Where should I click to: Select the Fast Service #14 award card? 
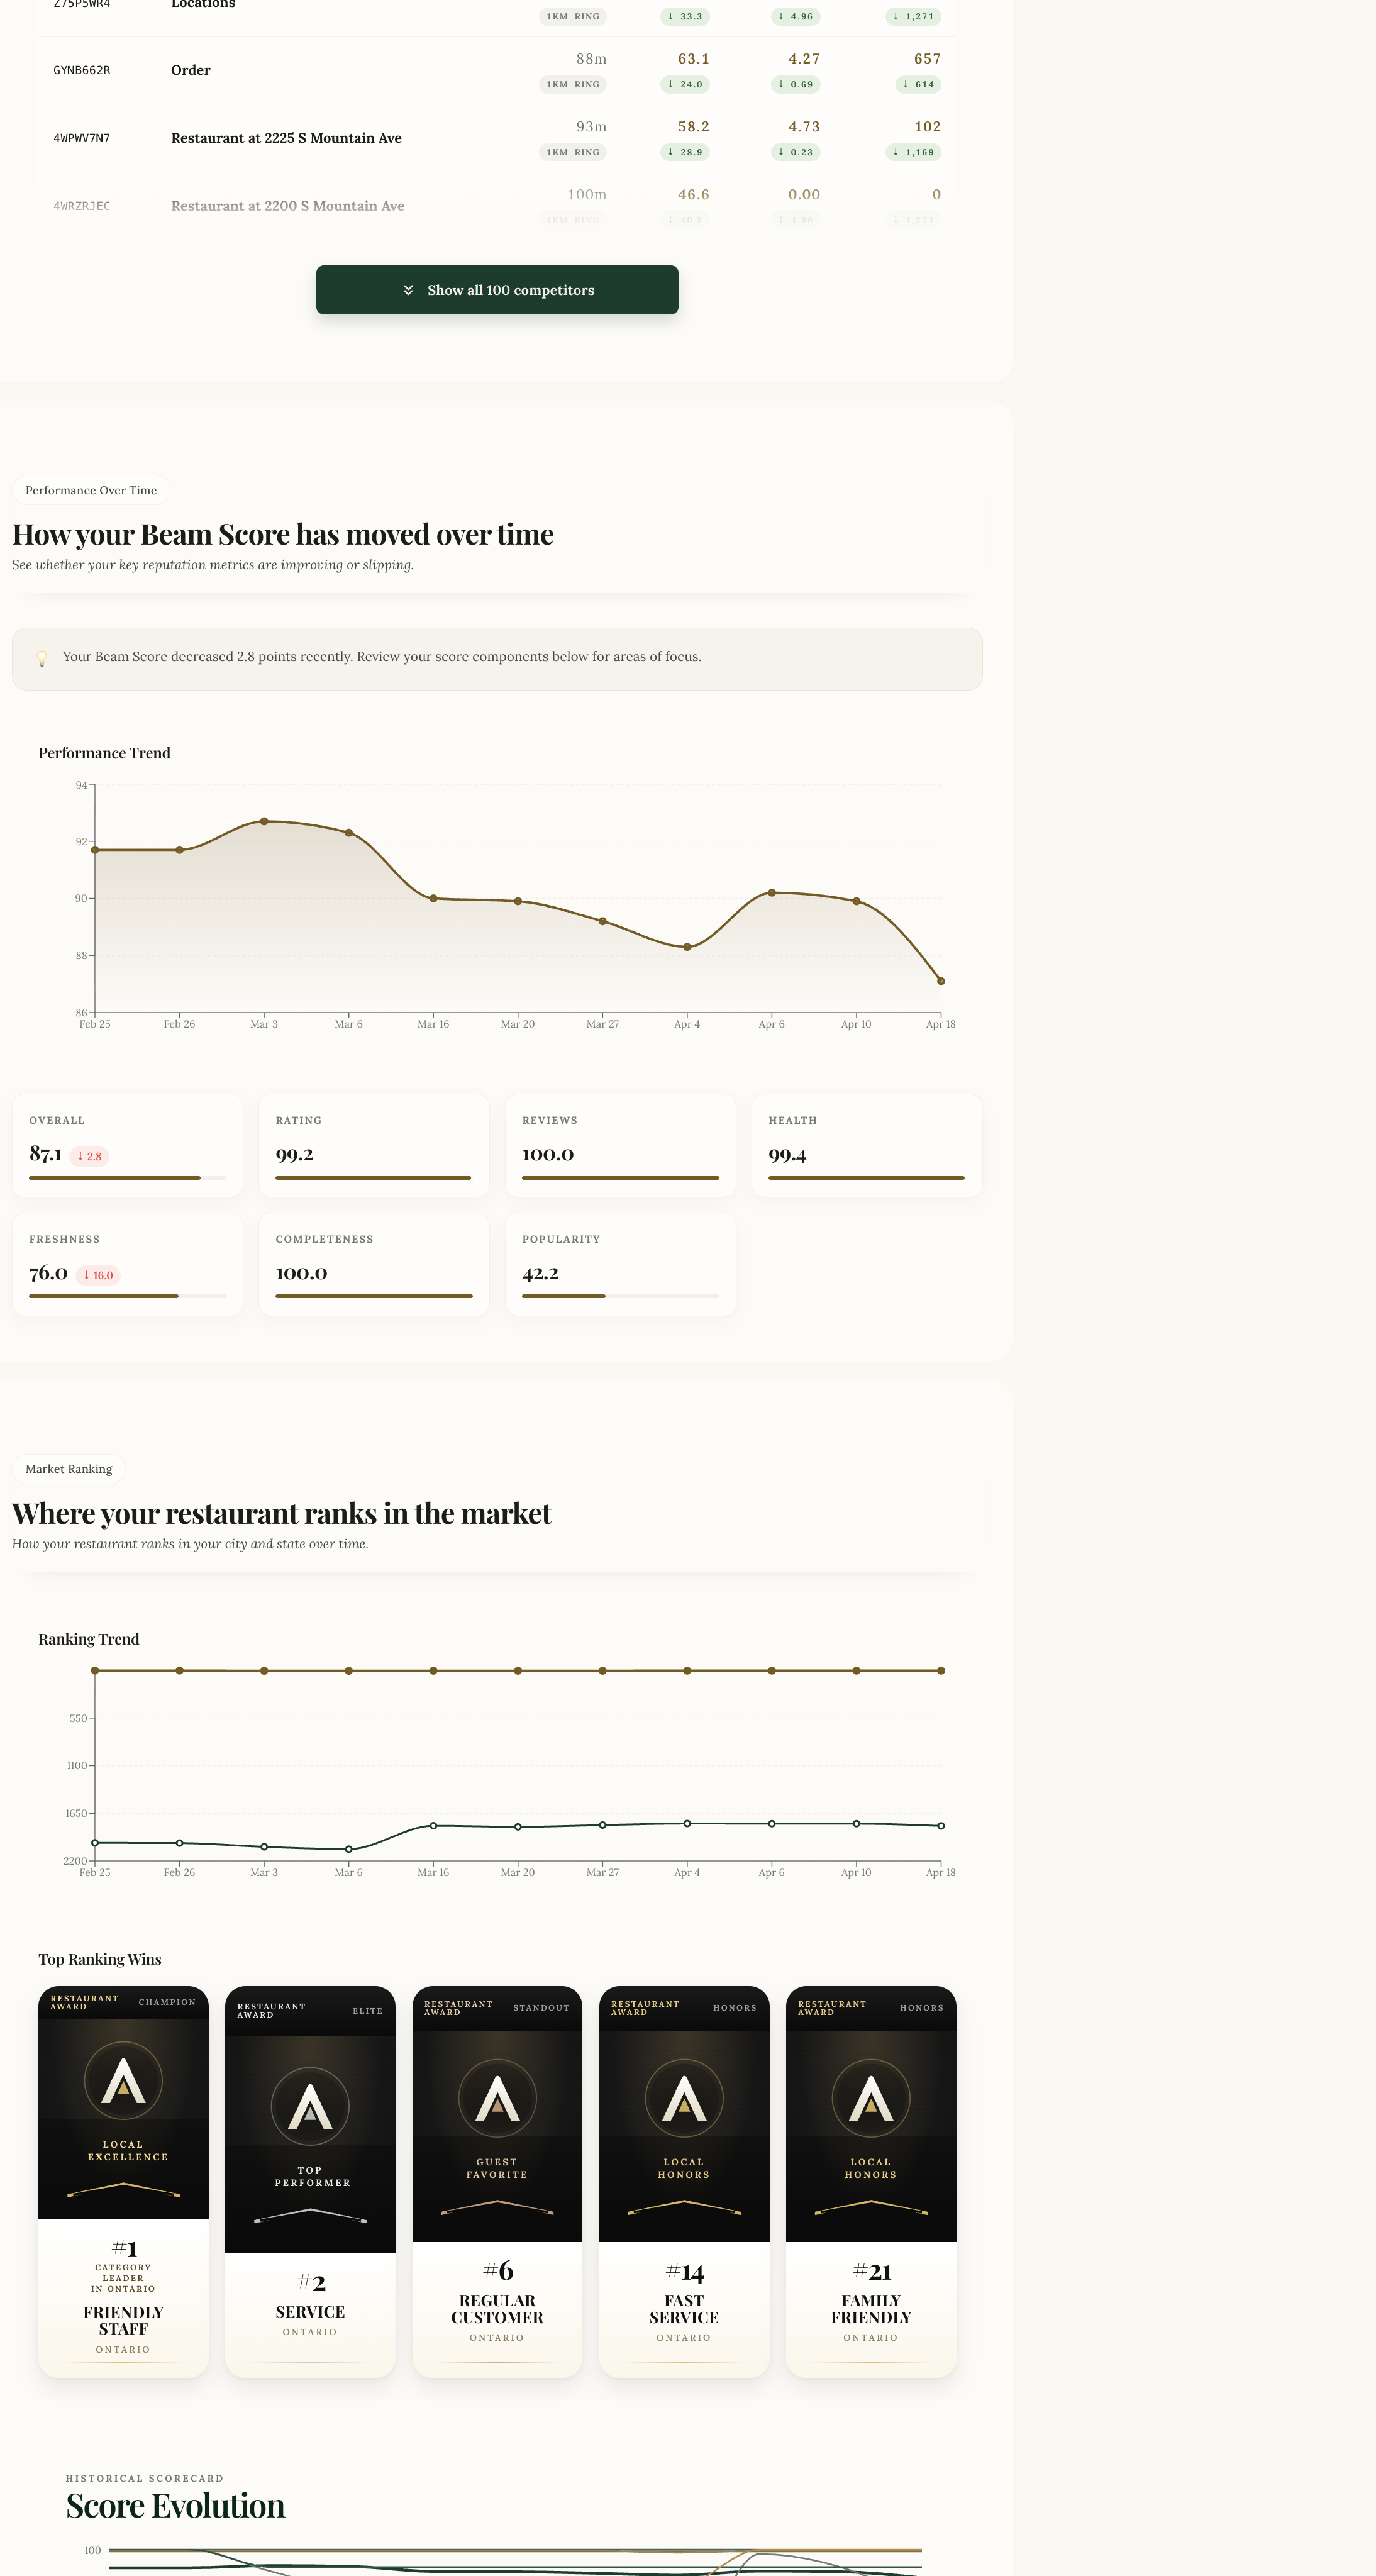pyautogui.click(x=684, y=2181)
